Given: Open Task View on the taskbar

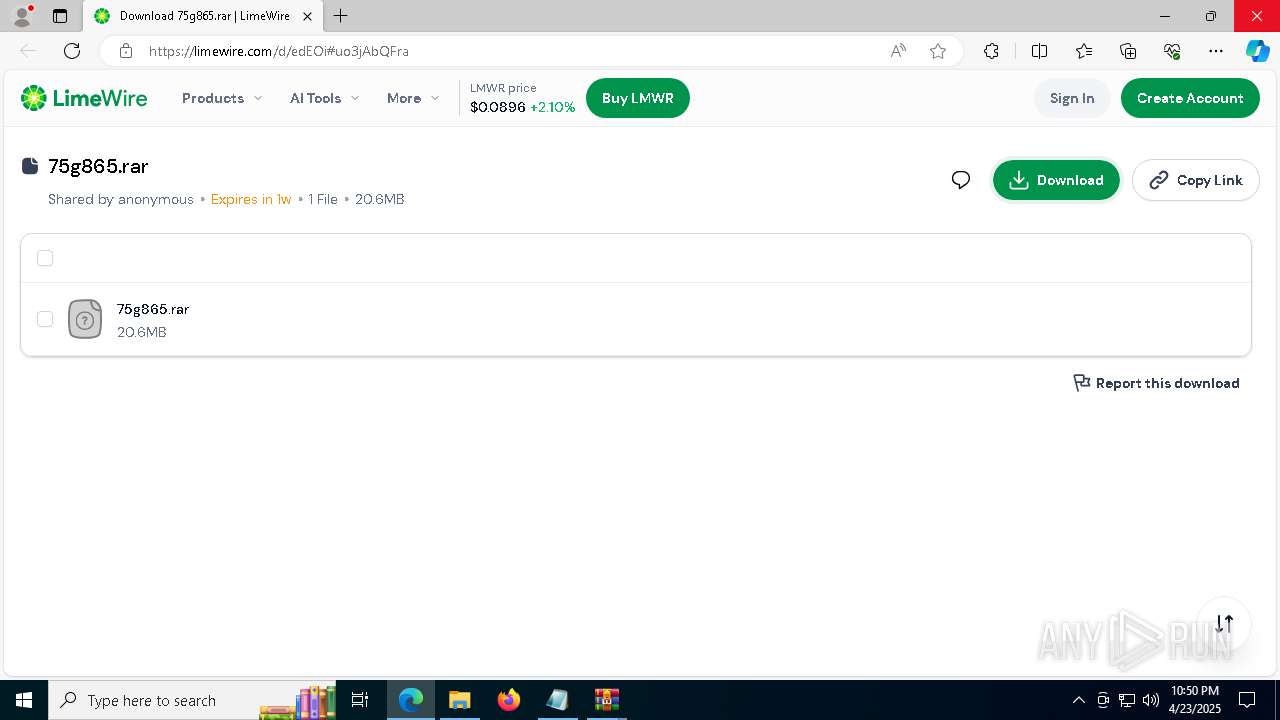Looking at the screenshot, I should 360,700.
